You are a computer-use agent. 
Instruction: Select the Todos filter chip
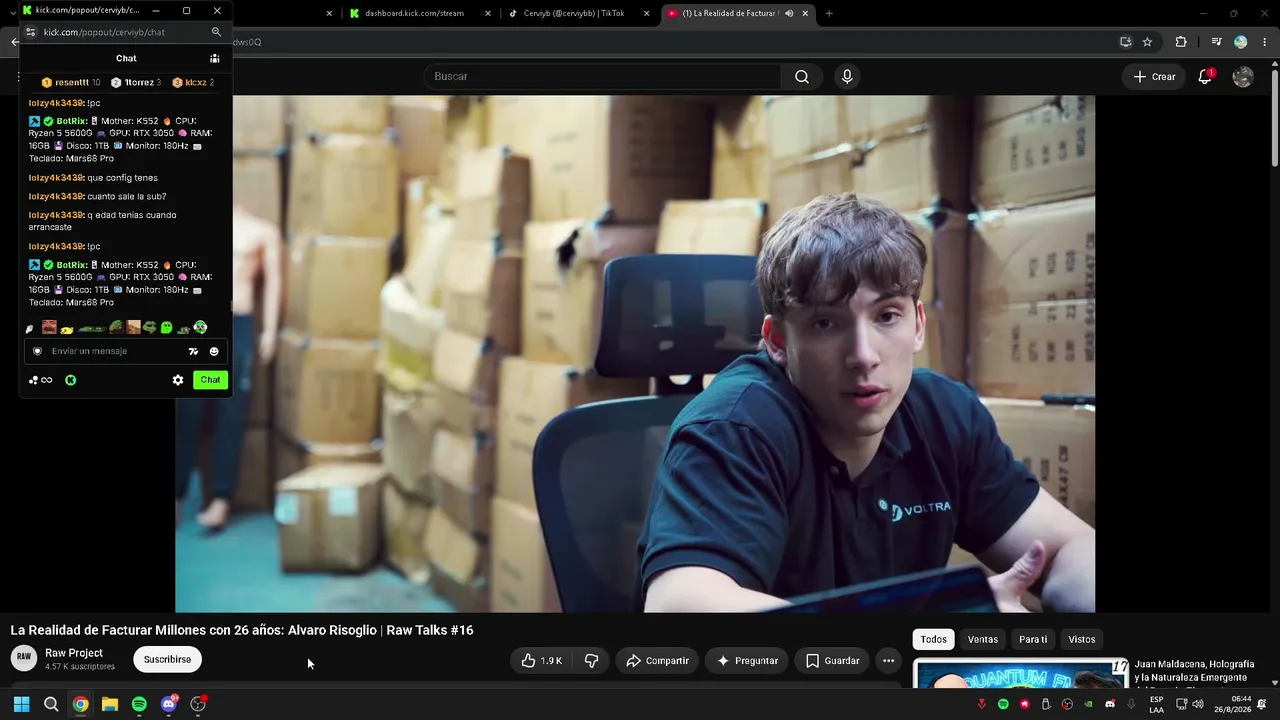tap(933, 639)
